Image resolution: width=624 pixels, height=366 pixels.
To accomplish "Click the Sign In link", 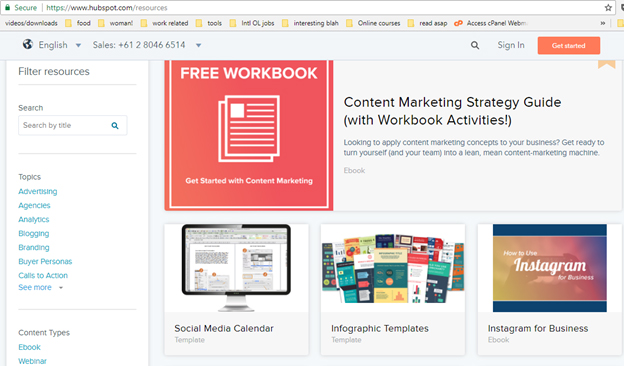I will (x=511, y=45).
